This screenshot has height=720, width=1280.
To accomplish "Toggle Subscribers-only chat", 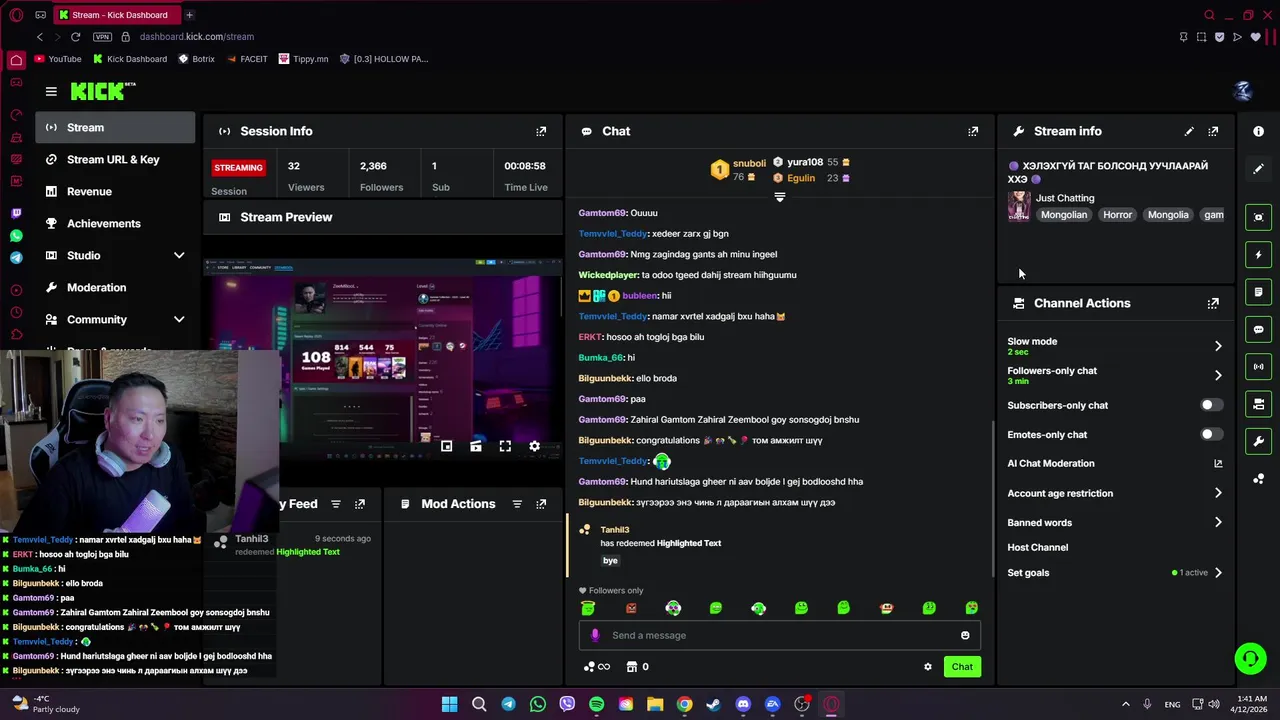I will click(1211, 405).
